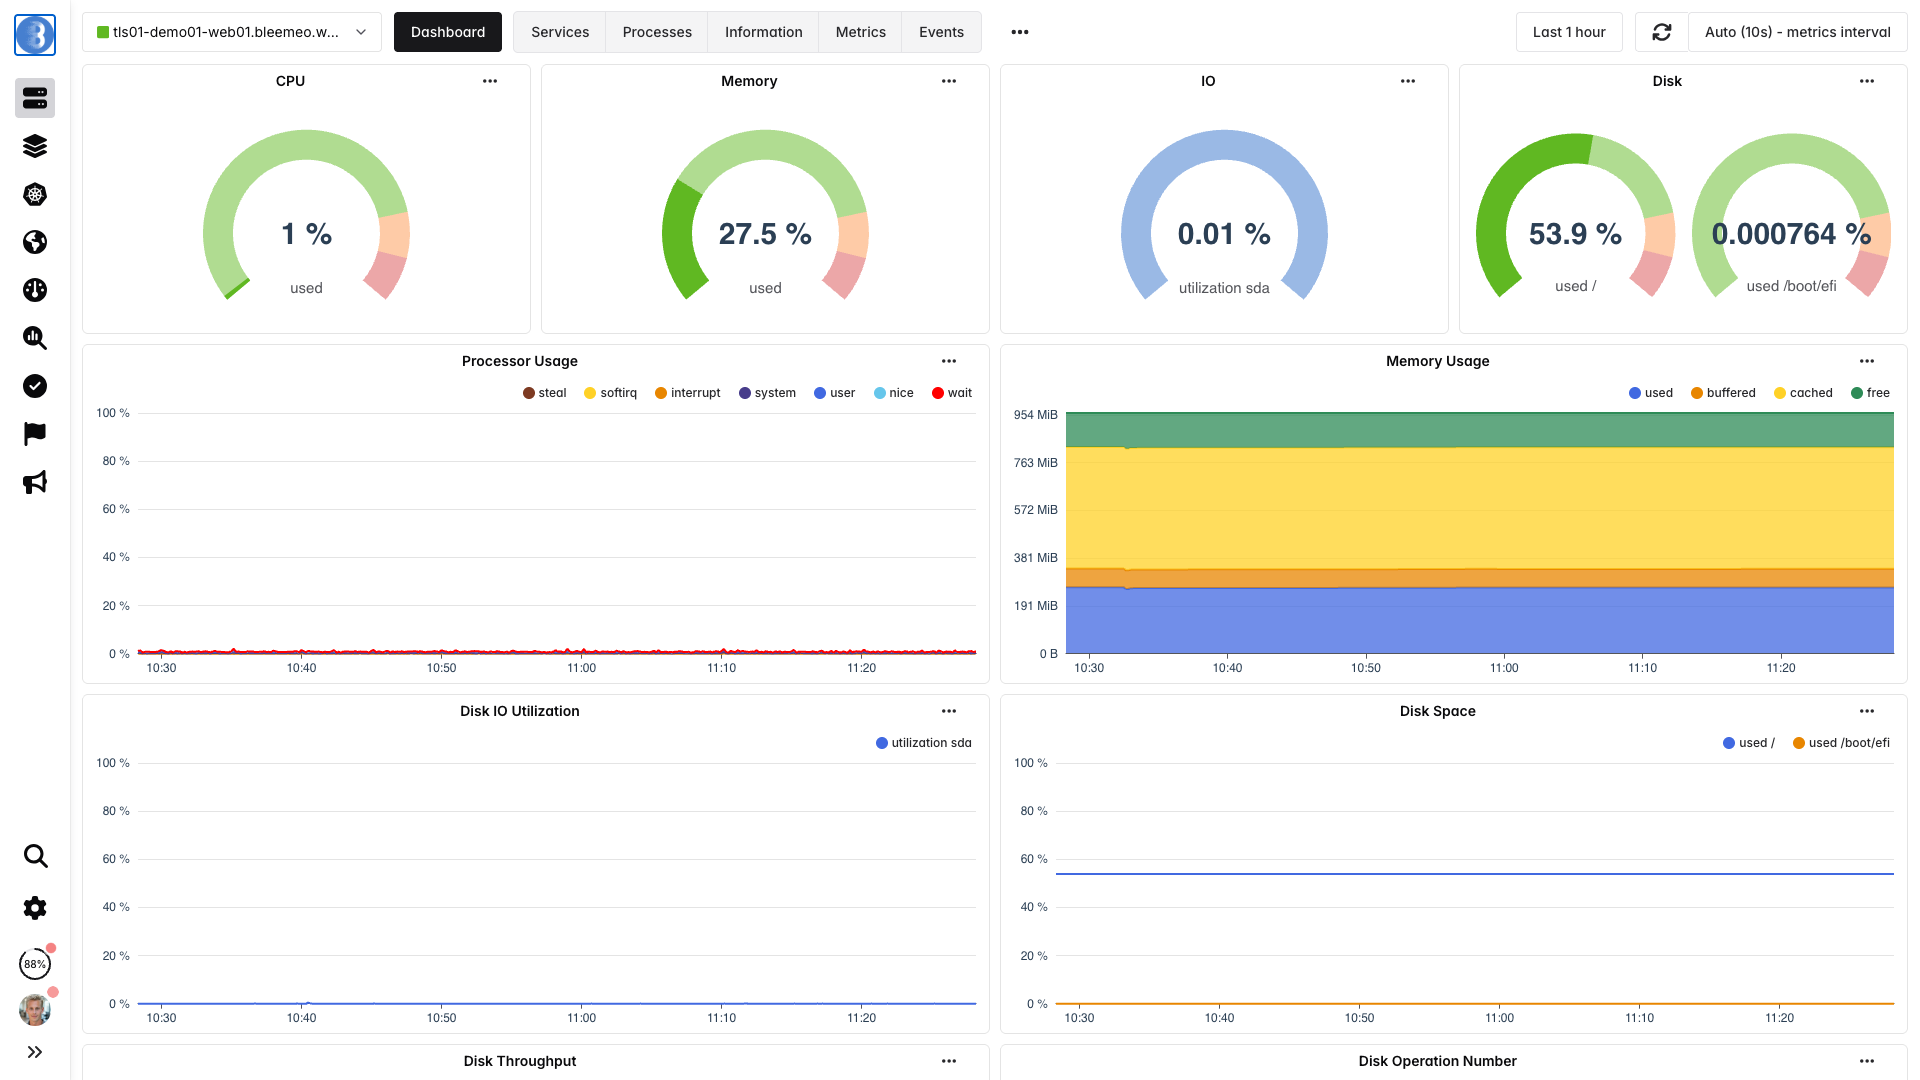
Task: Expand the sidebar with double chevron
Action: pos(35,1052)
